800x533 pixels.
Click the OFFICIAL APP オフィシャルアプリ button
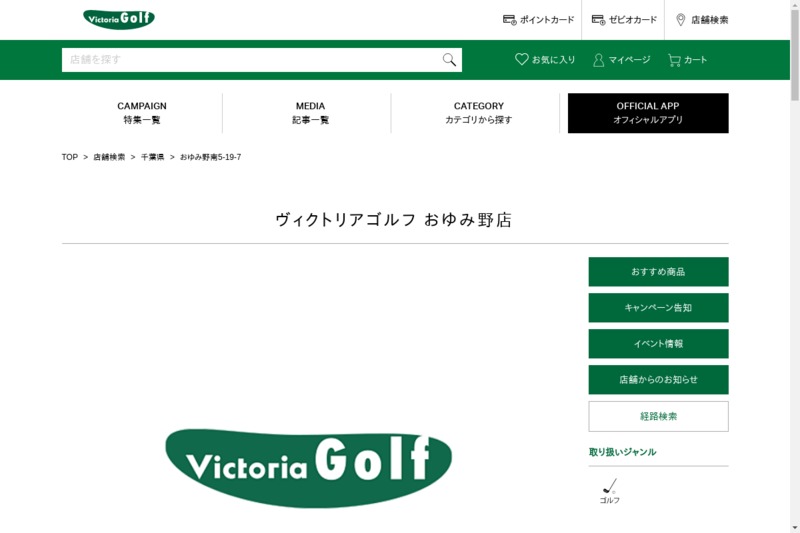pos(648,113)
